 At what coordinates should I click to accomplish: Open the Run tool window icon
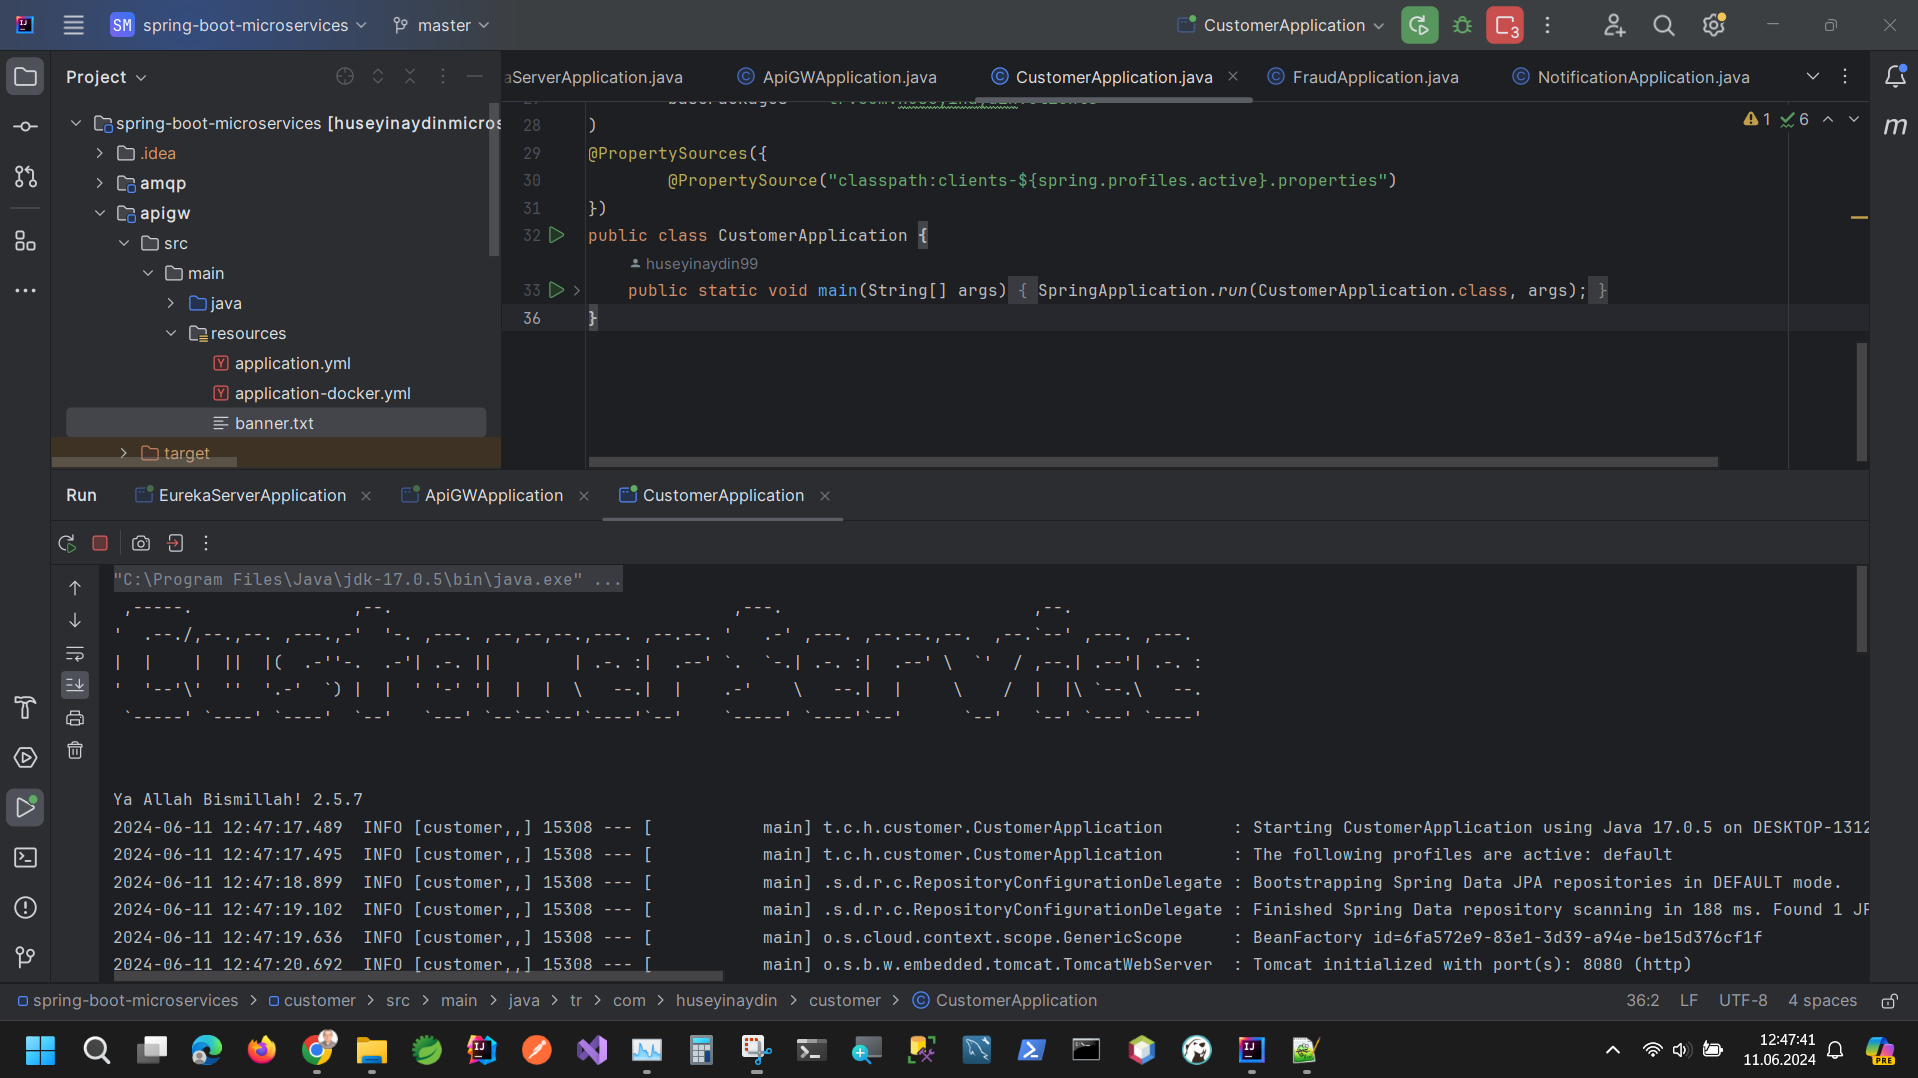click(26, 807)
